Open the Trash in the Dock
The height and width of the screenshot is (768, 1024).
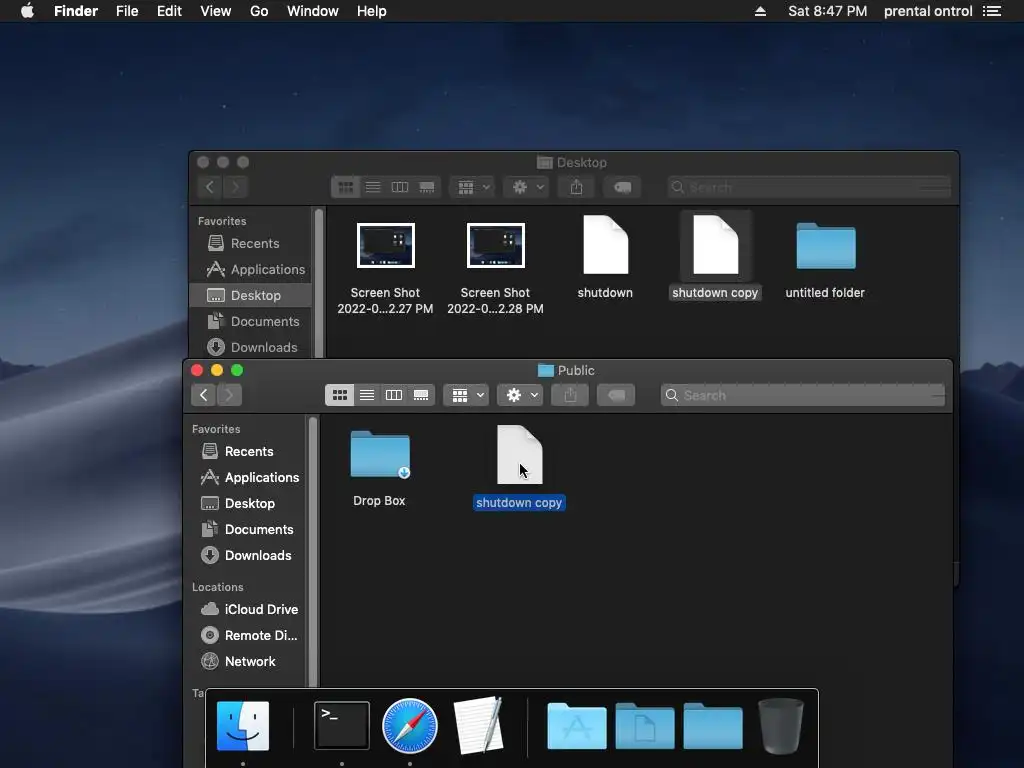(x=781, y=726)
